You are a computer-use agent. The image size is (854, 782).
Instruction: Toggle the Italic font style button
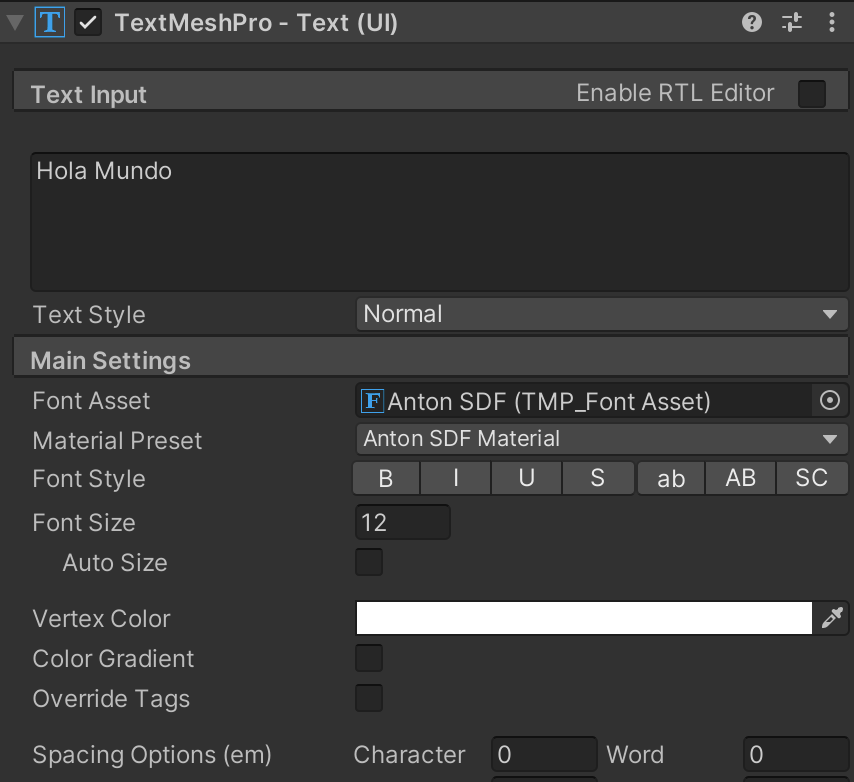click(x=456, y=479)
